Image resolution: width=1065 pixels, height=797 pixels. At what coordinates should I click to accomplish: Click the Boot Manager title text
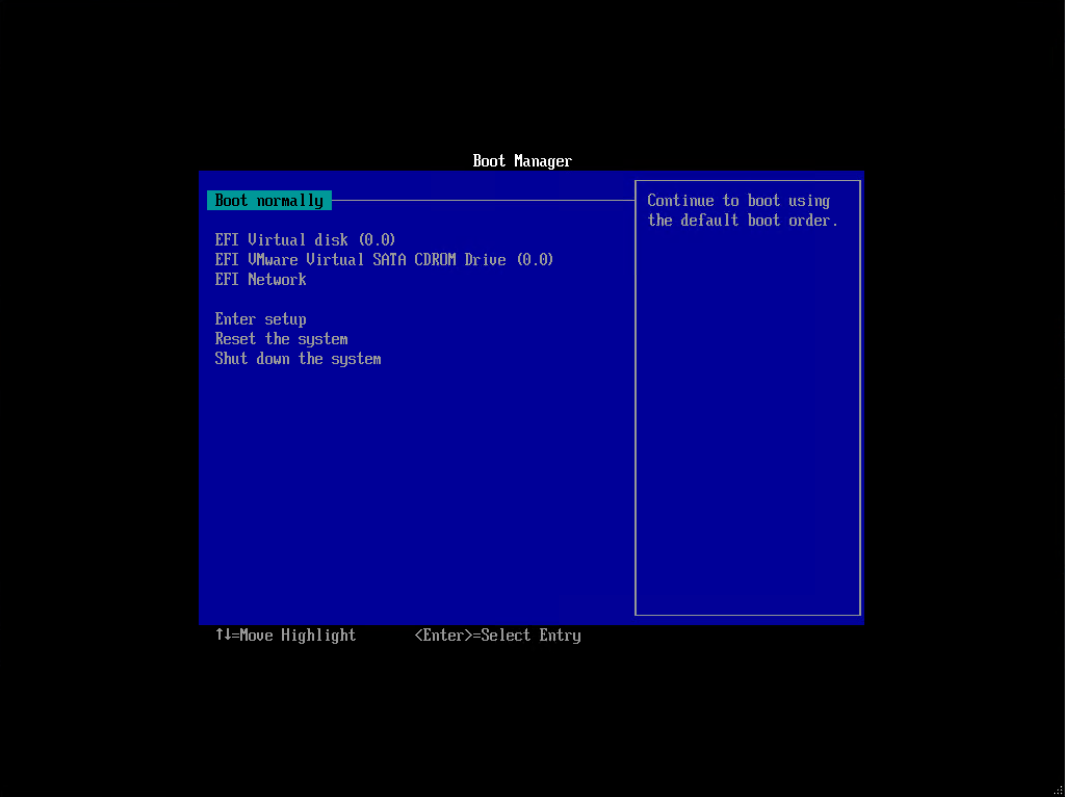pyautogui.click(x=521, y=161)
